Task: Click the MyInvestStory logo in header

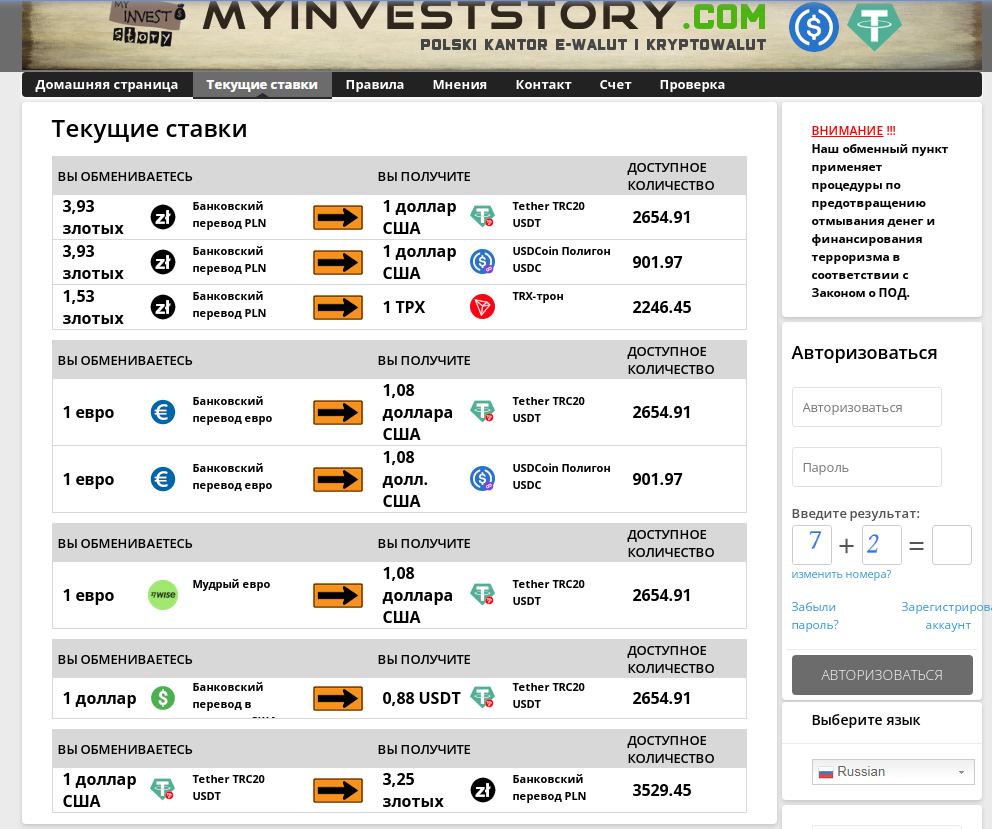Action: (149, 24)
